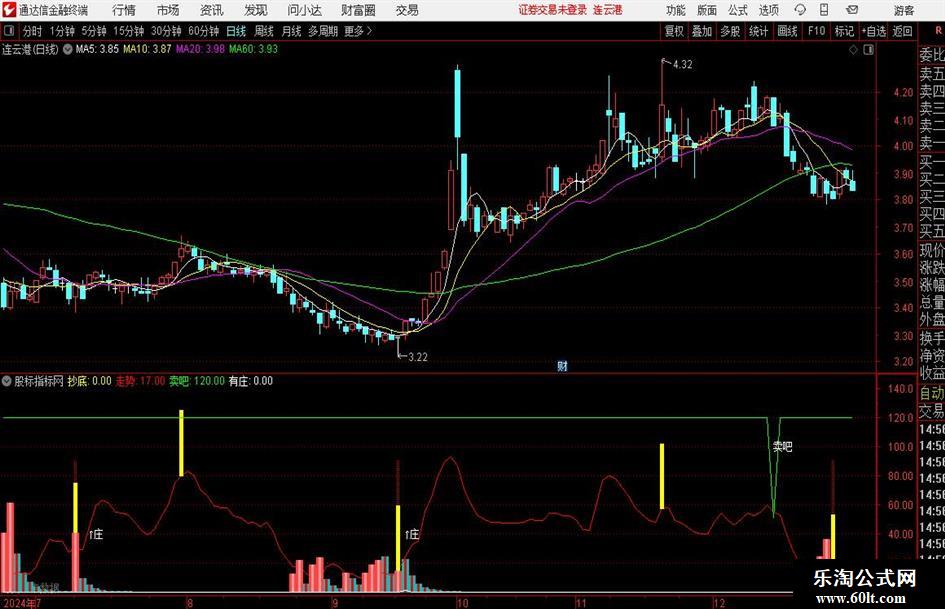Open the 选项 menu
Image resolution: width=945 pixels, height=609 pixels.
(x=768, y=10)
